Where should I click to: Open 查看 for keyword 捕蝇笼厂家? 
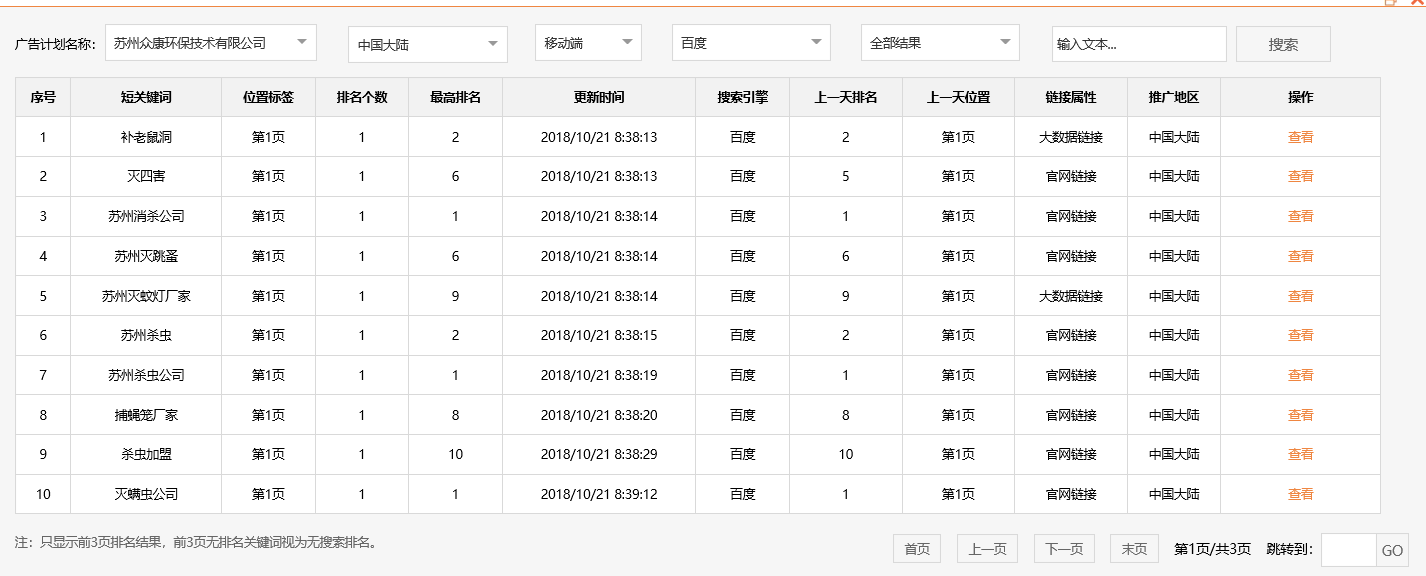tap(1301, 414)
